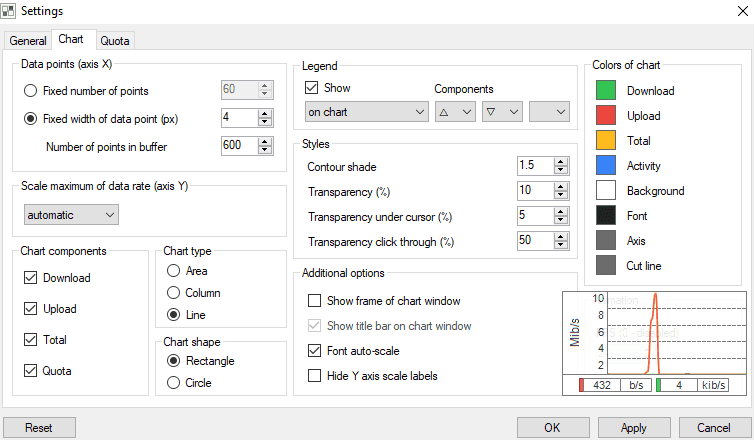Switch to the General tab

click(28, 41)
